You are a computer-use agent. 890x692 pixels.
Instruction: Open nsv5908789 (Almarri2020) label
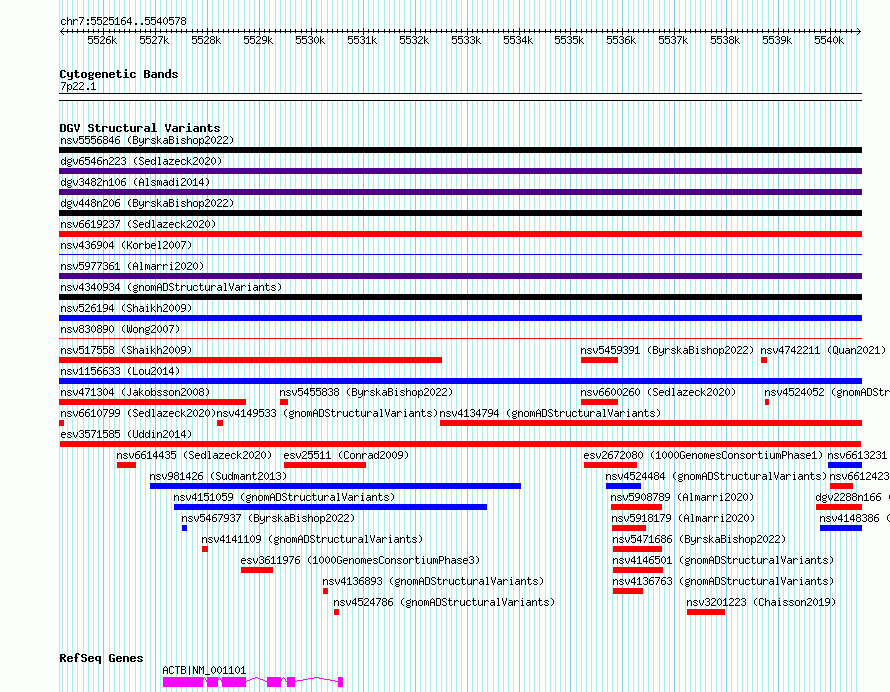point(682,497)
